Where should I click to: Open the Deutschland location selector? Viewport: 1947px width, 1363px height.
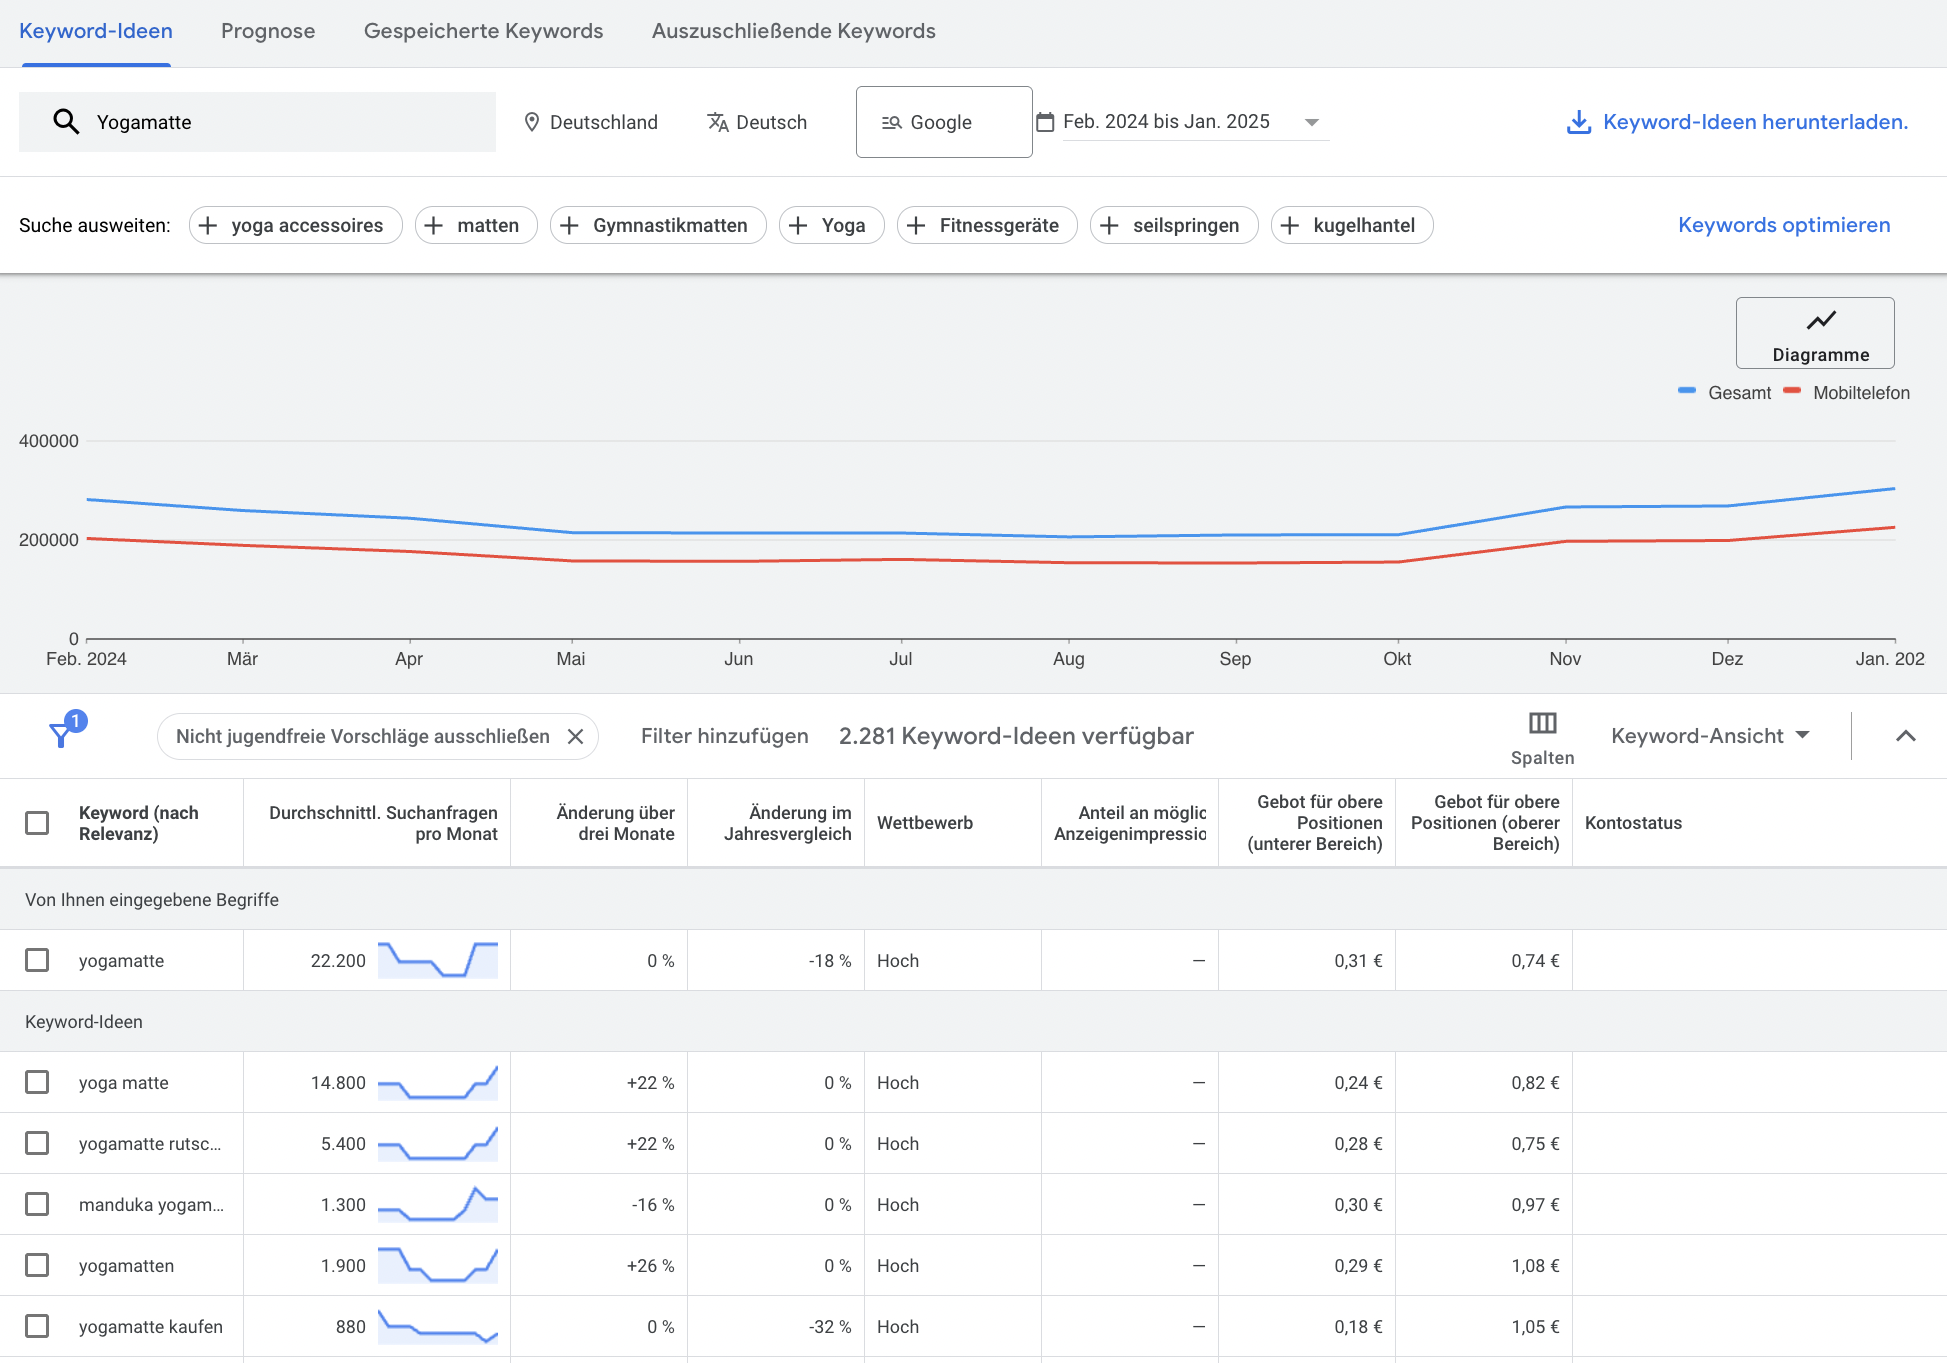coord(591,122)
